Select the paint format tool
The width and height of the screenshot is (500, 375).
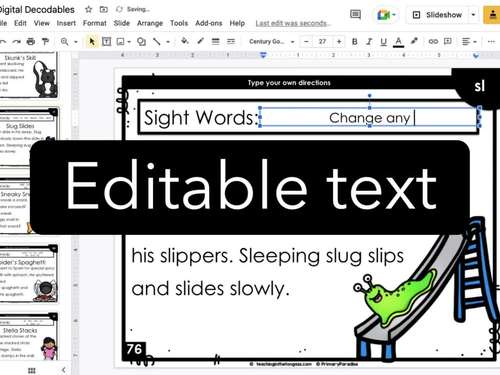45,41
